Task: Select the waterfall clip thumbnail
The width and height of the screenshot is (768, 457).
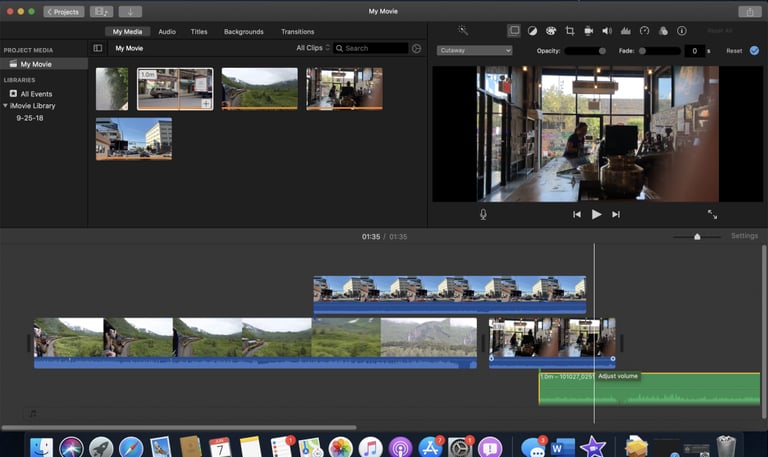Action: point(112,89)
